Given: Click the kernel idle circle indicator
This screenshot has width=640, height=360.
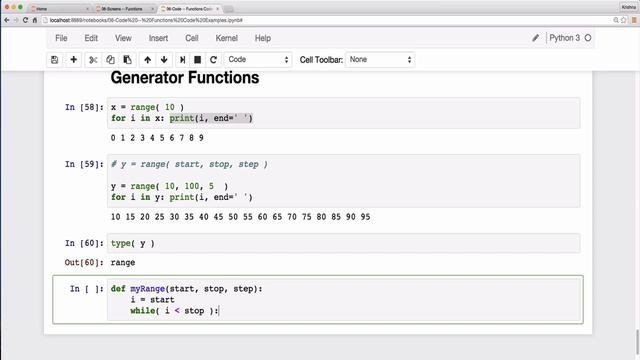Looking at the screenshot, I should pyautogui.click(x=588, y=38).
